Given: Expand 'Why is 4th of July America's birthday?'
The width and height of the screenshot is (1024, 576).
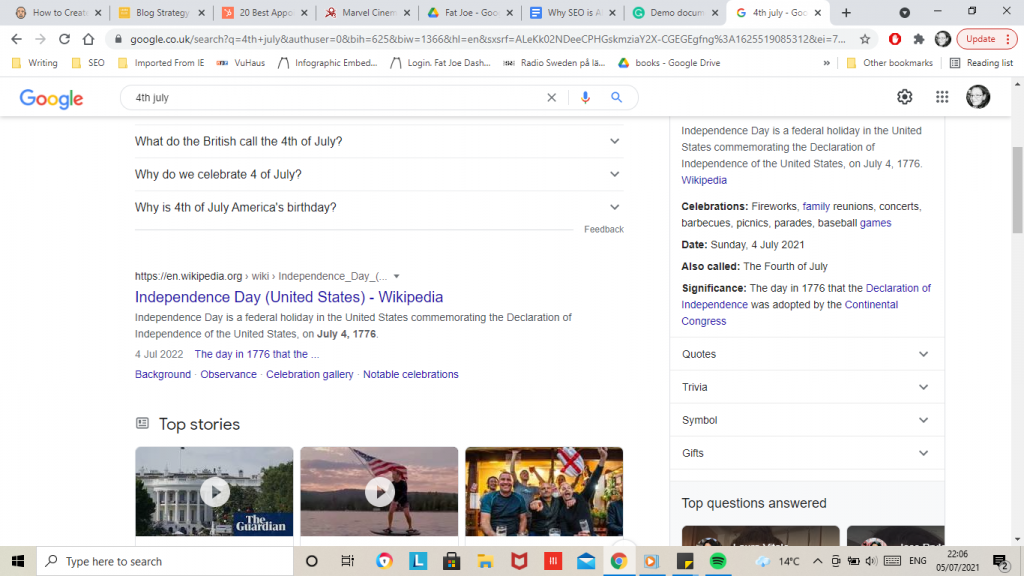Looking at the screenshot, I should coord(379,207).
